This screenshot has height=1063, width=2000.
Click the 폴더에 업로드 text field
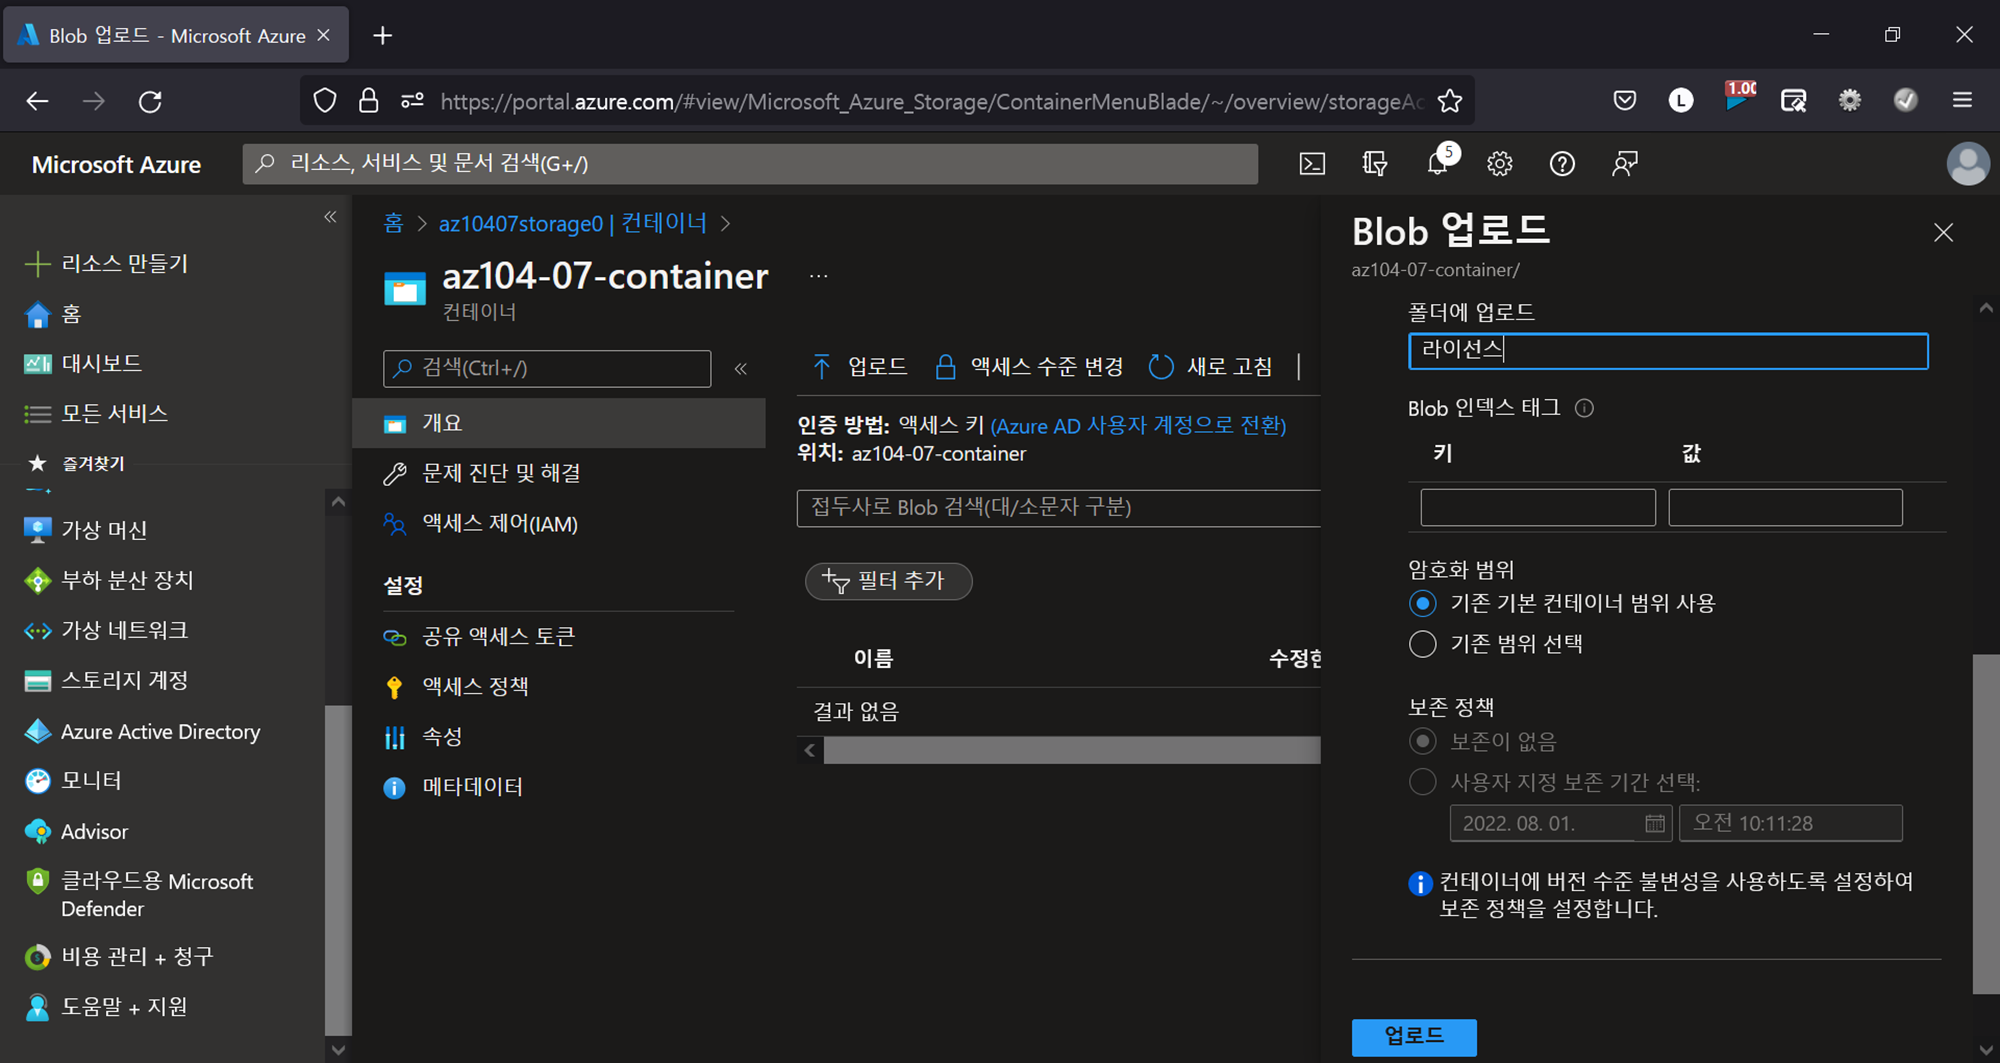[1668, 351]
